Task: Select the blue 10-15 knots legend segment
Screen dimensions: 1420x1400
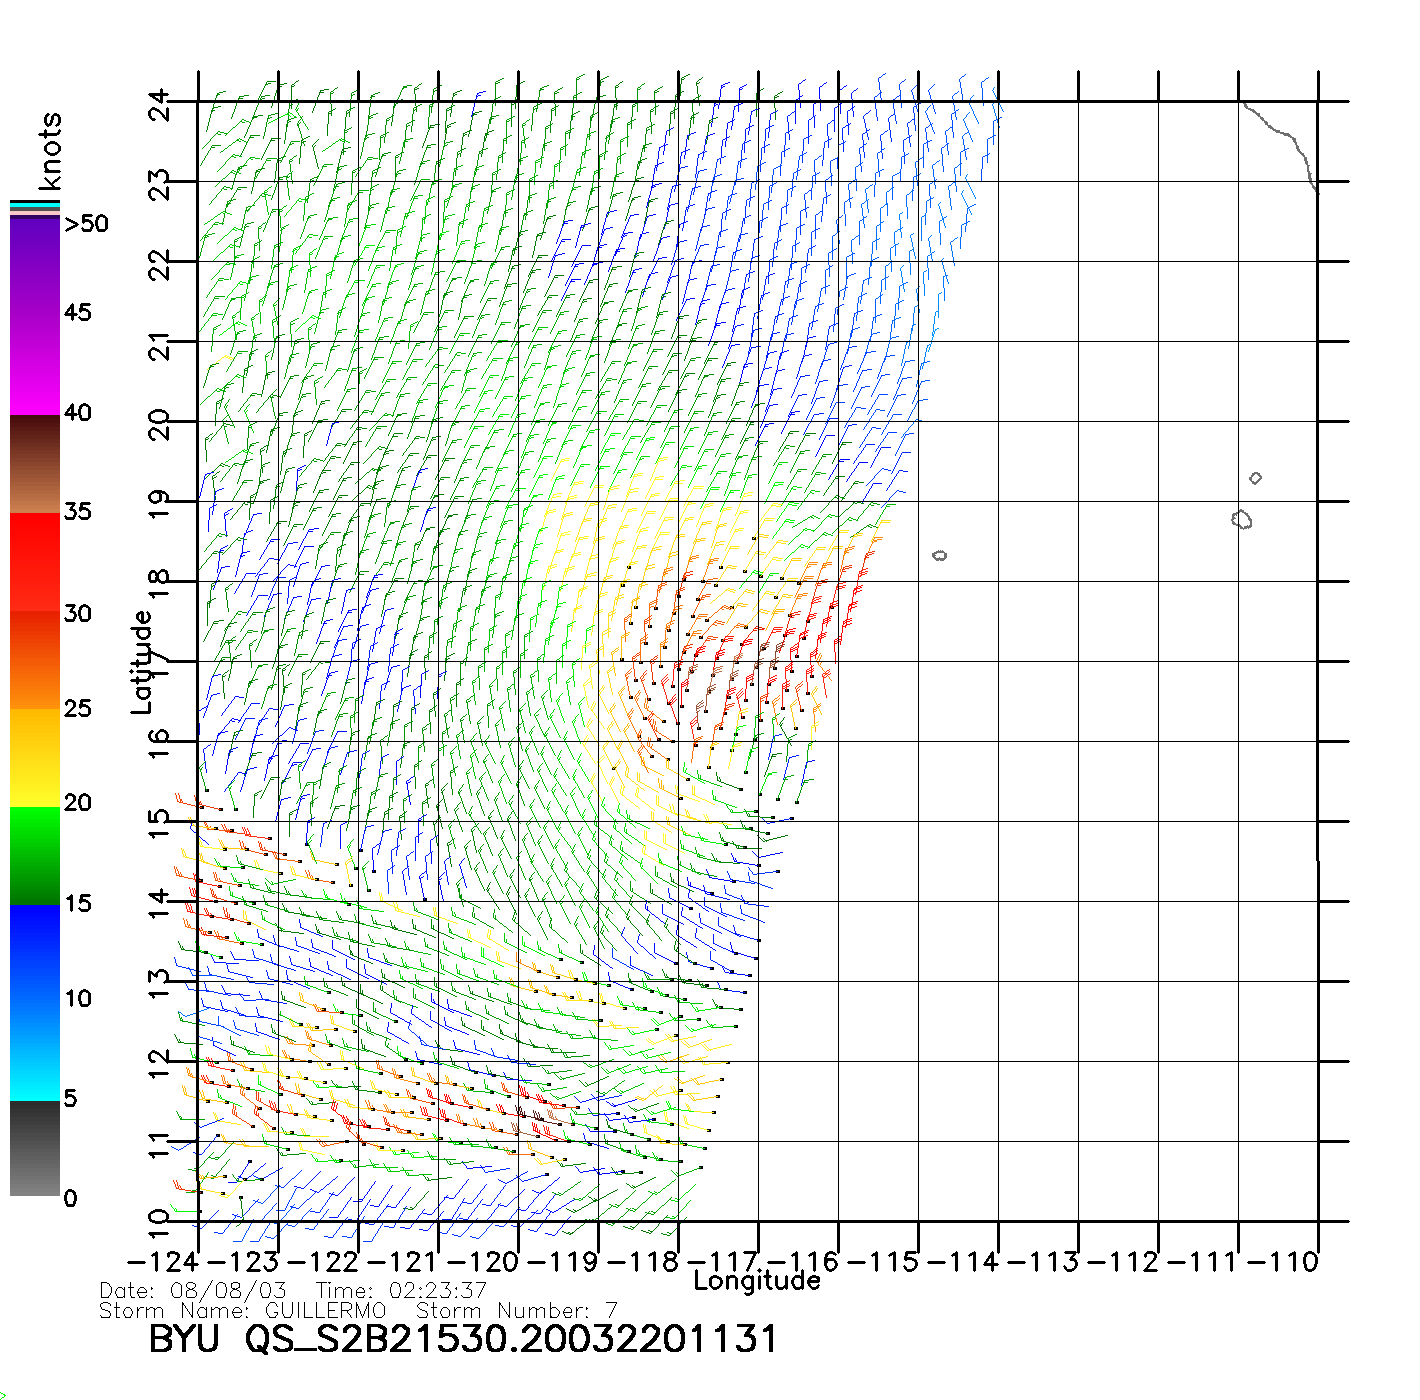Action: 34,952
